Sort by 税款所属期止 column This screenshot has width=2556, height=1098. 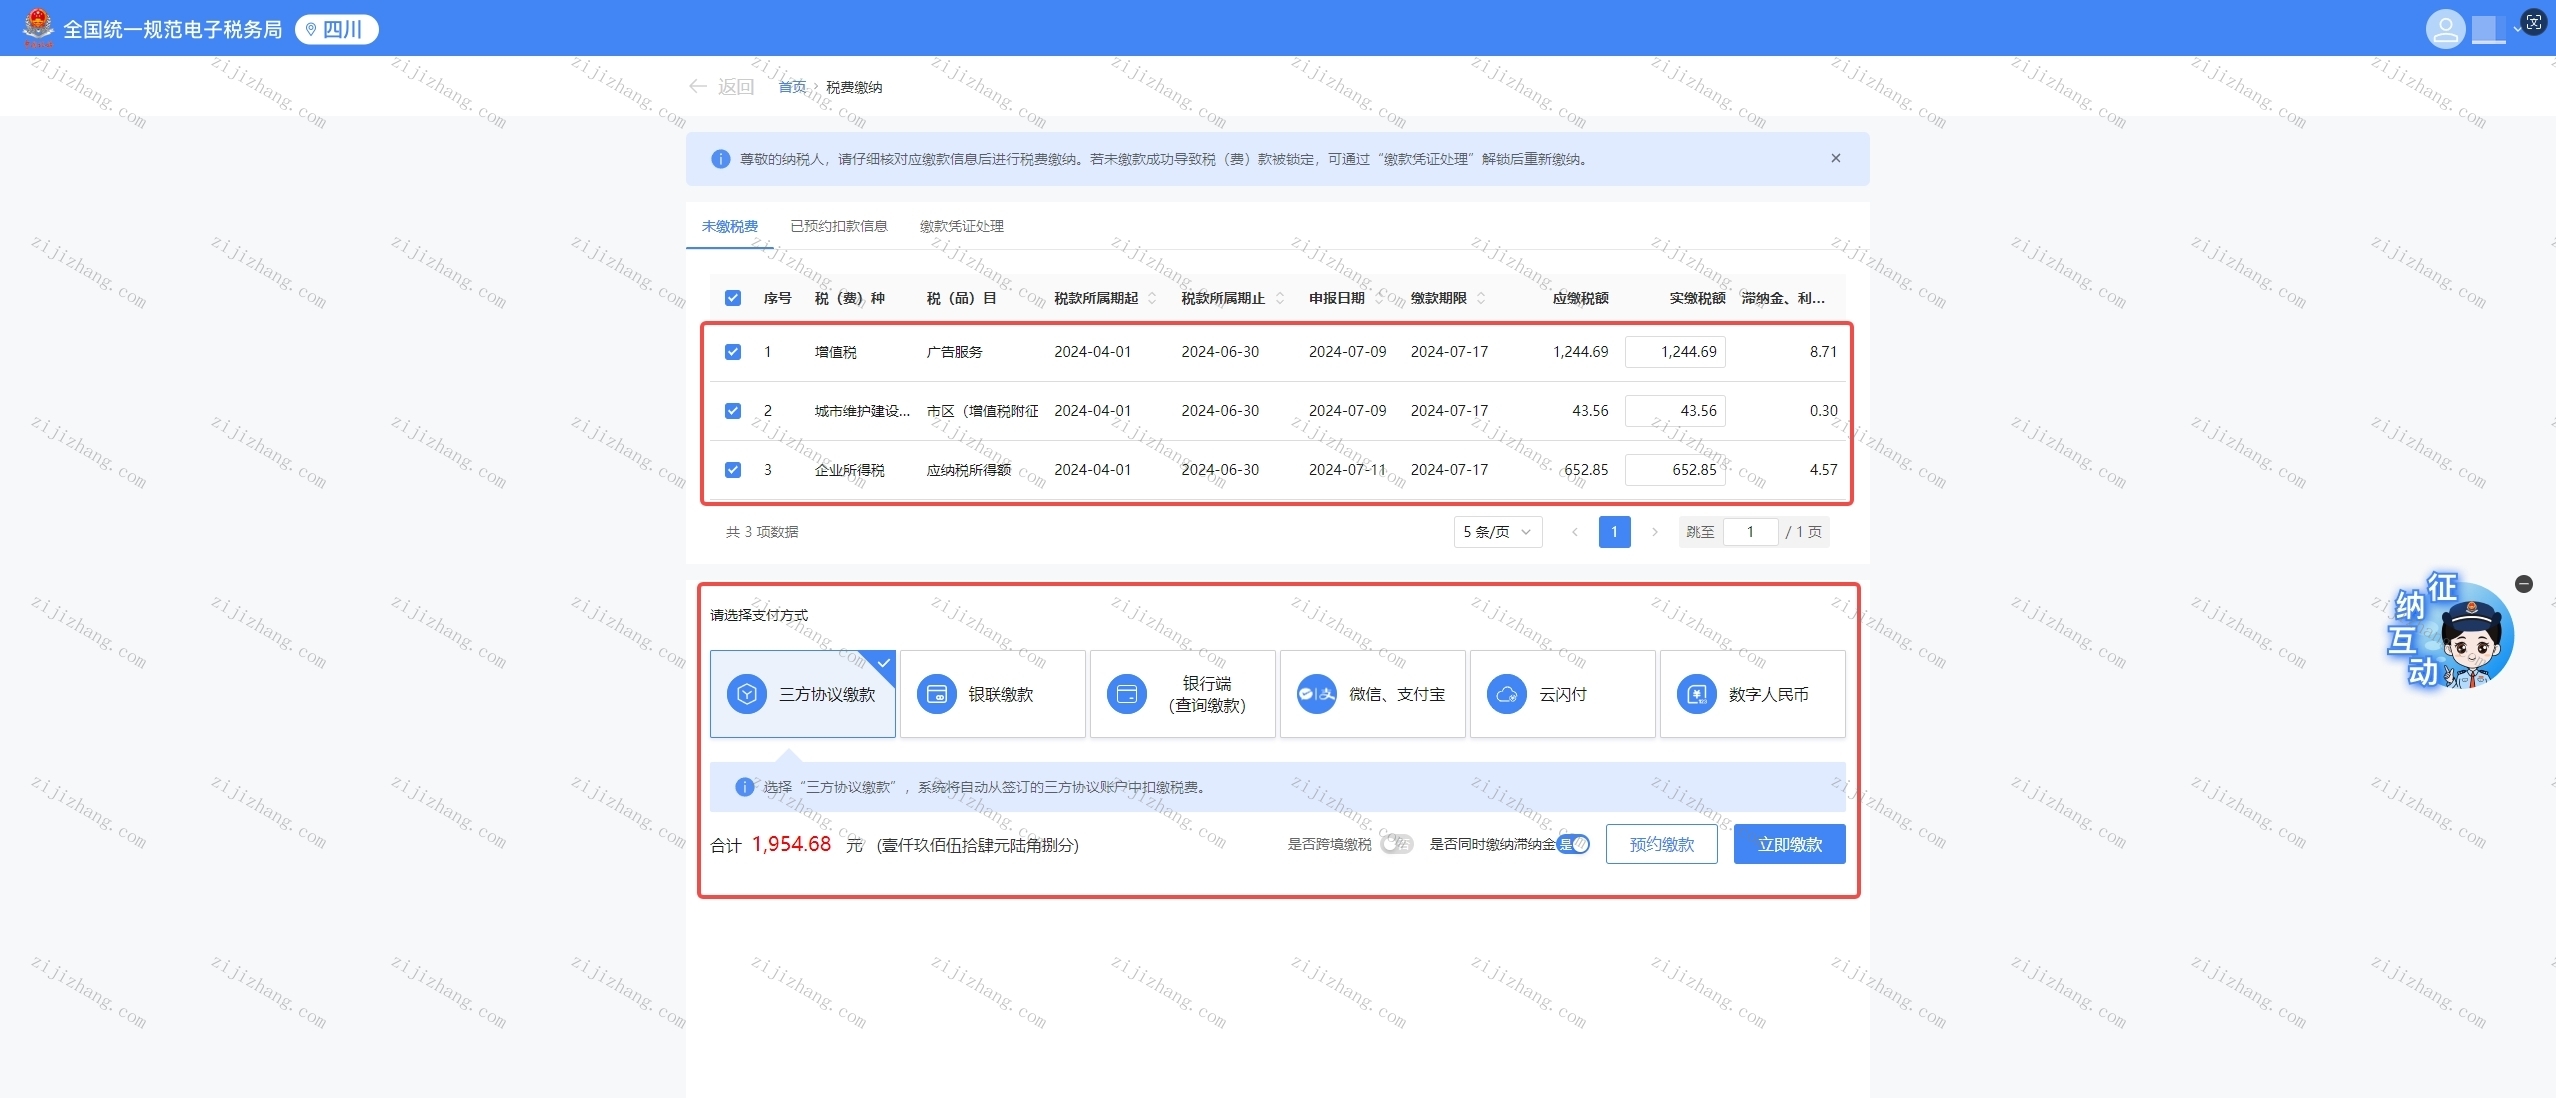coord(1279,298)
